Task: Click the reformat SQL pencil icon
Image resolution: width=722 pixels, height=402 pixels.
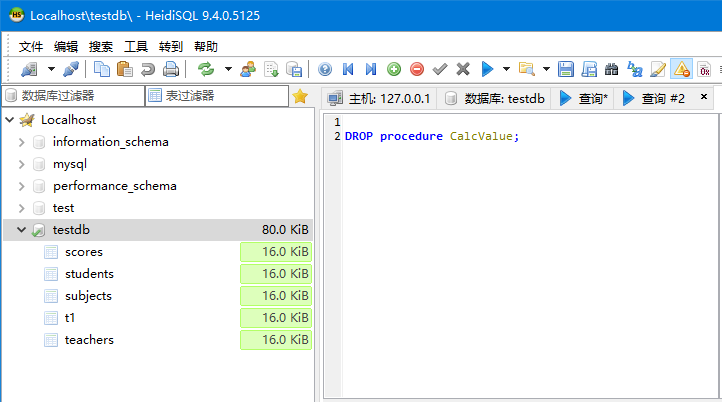Action: tap(658, 70)
